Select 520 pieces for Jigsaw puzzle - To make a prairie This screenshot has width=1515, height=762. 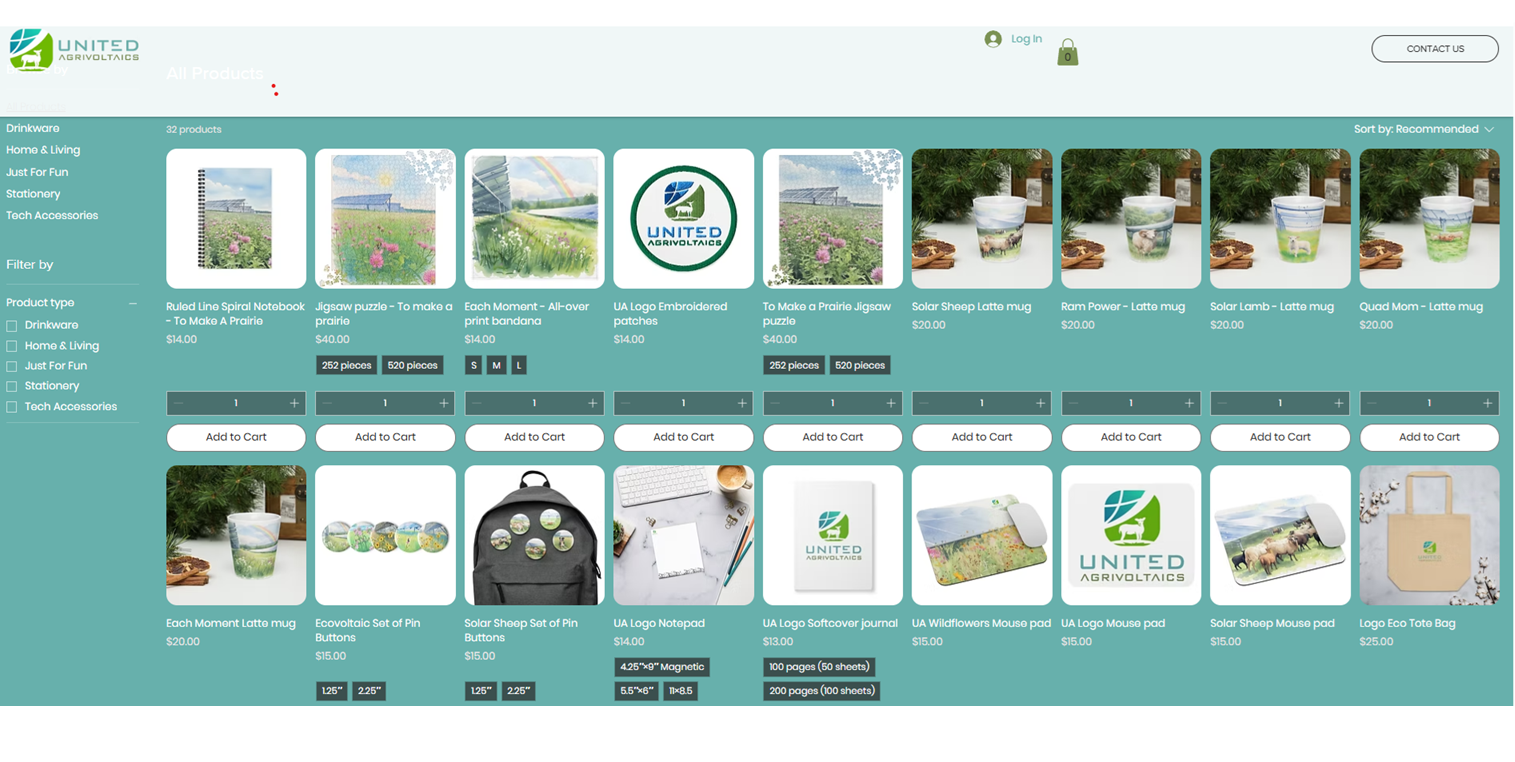(412, 365)
